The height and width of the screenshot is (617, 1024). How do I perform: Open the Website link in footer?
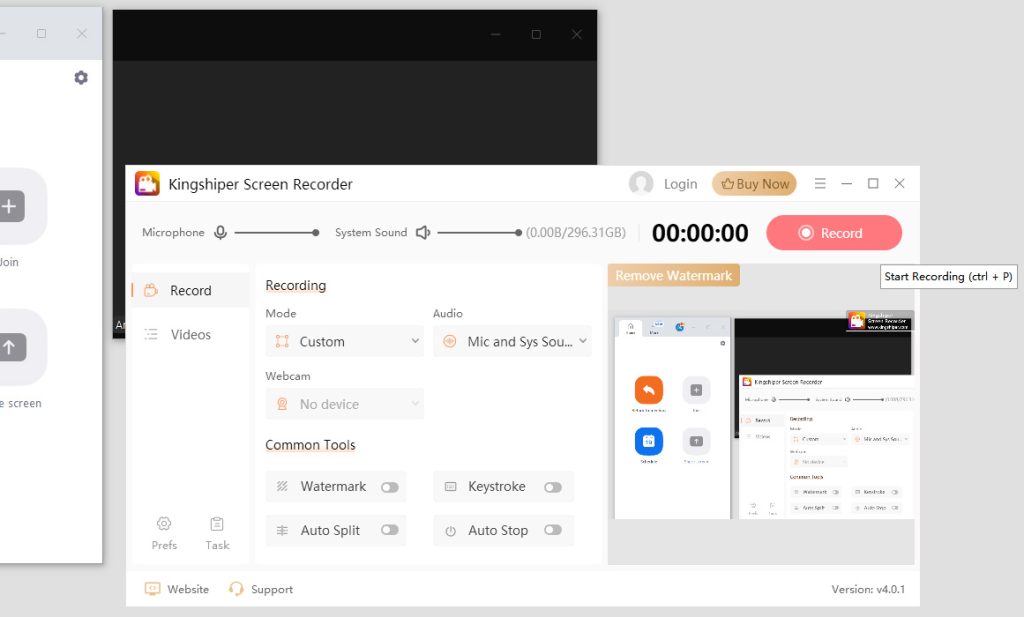(188, 589)
